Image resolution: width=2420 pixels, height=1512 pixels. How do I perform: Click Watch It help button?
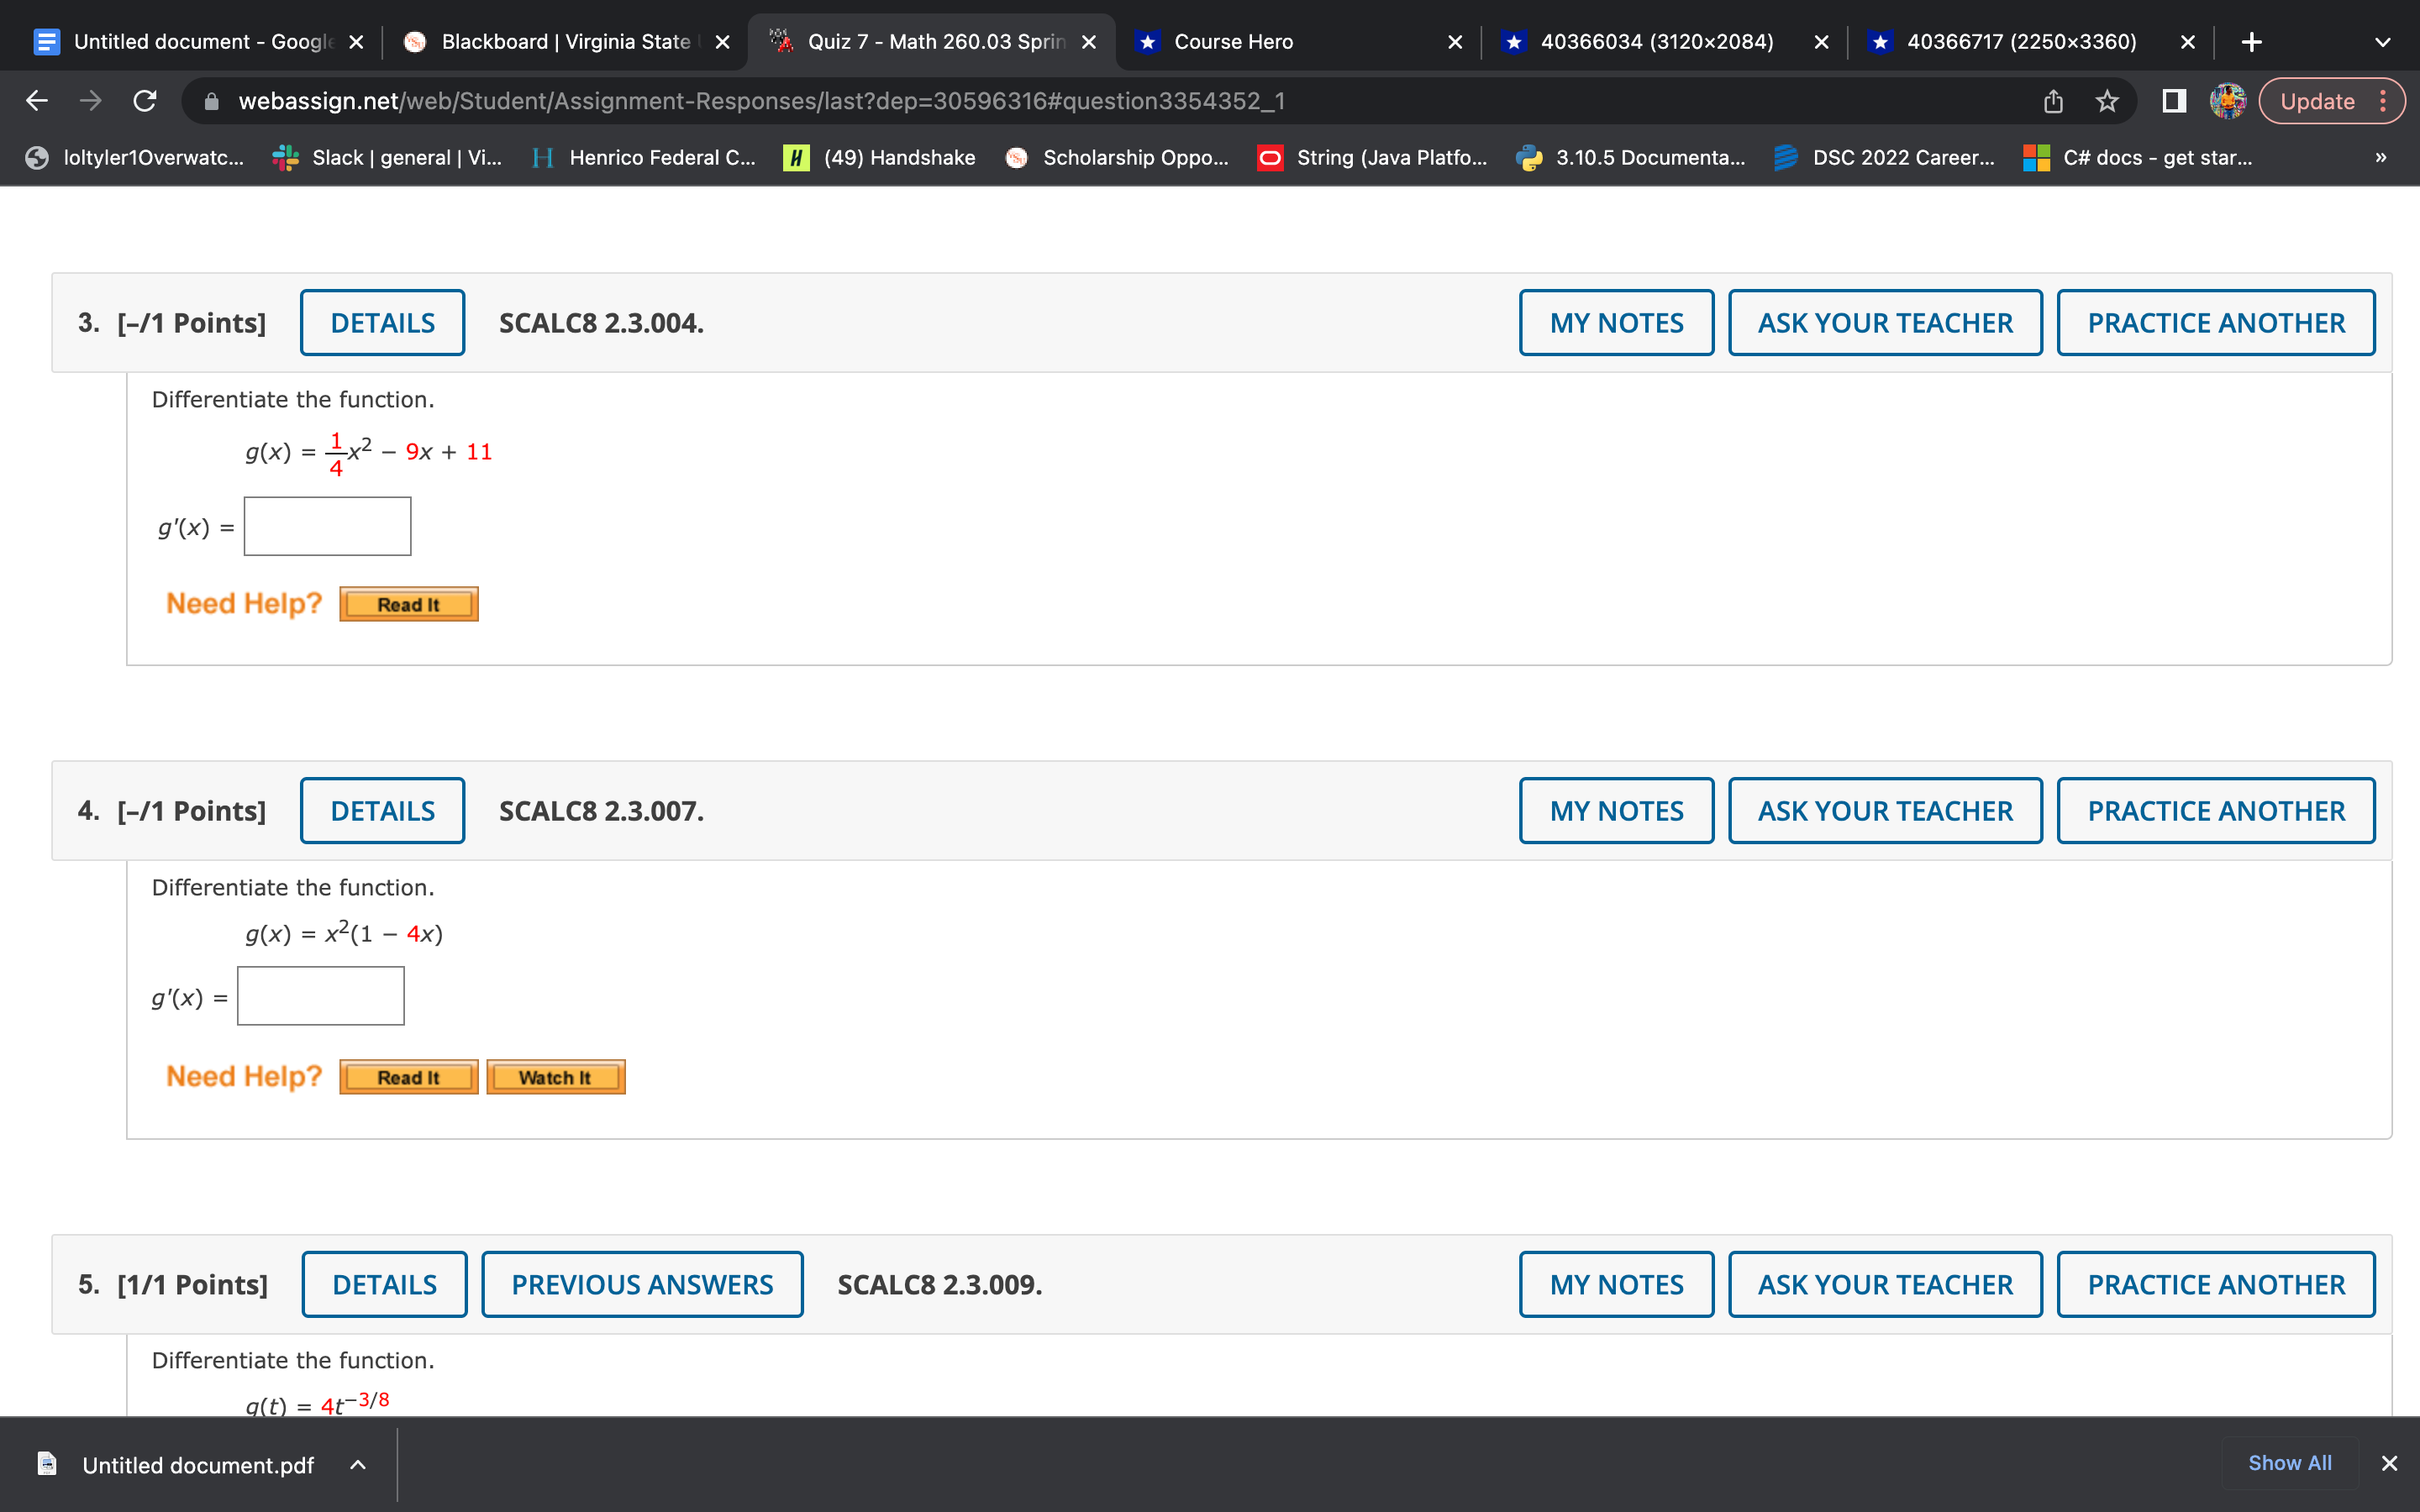(555, 1077)
